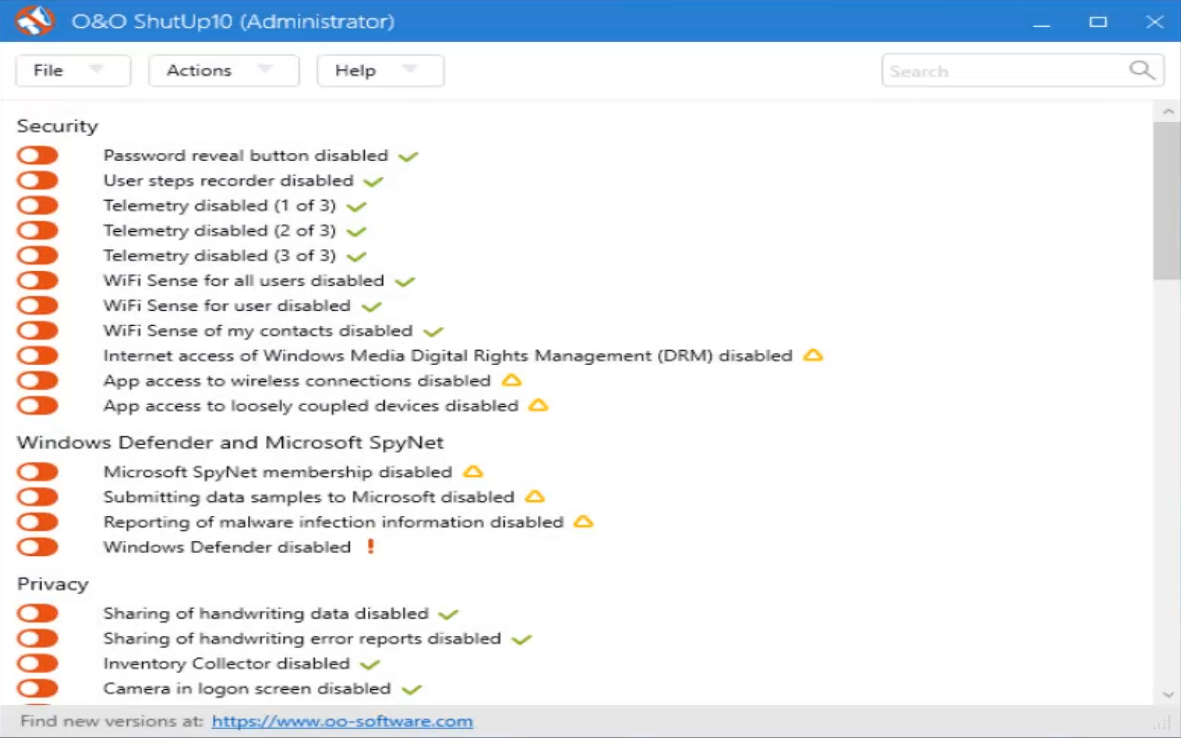The image size is (1181, 738).
Task: Open the File dropdown arrow
Action: (96, 69)
